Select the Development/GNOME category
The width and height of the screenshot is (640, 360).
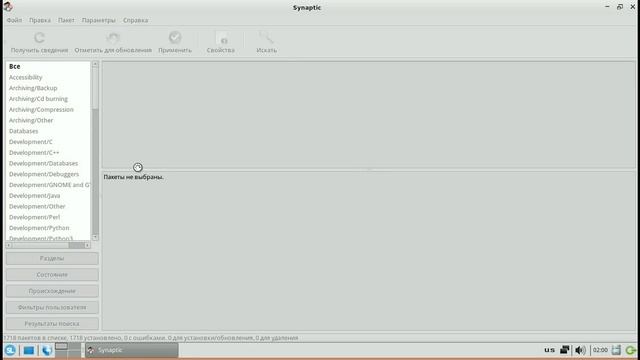(x=48, y=184)
